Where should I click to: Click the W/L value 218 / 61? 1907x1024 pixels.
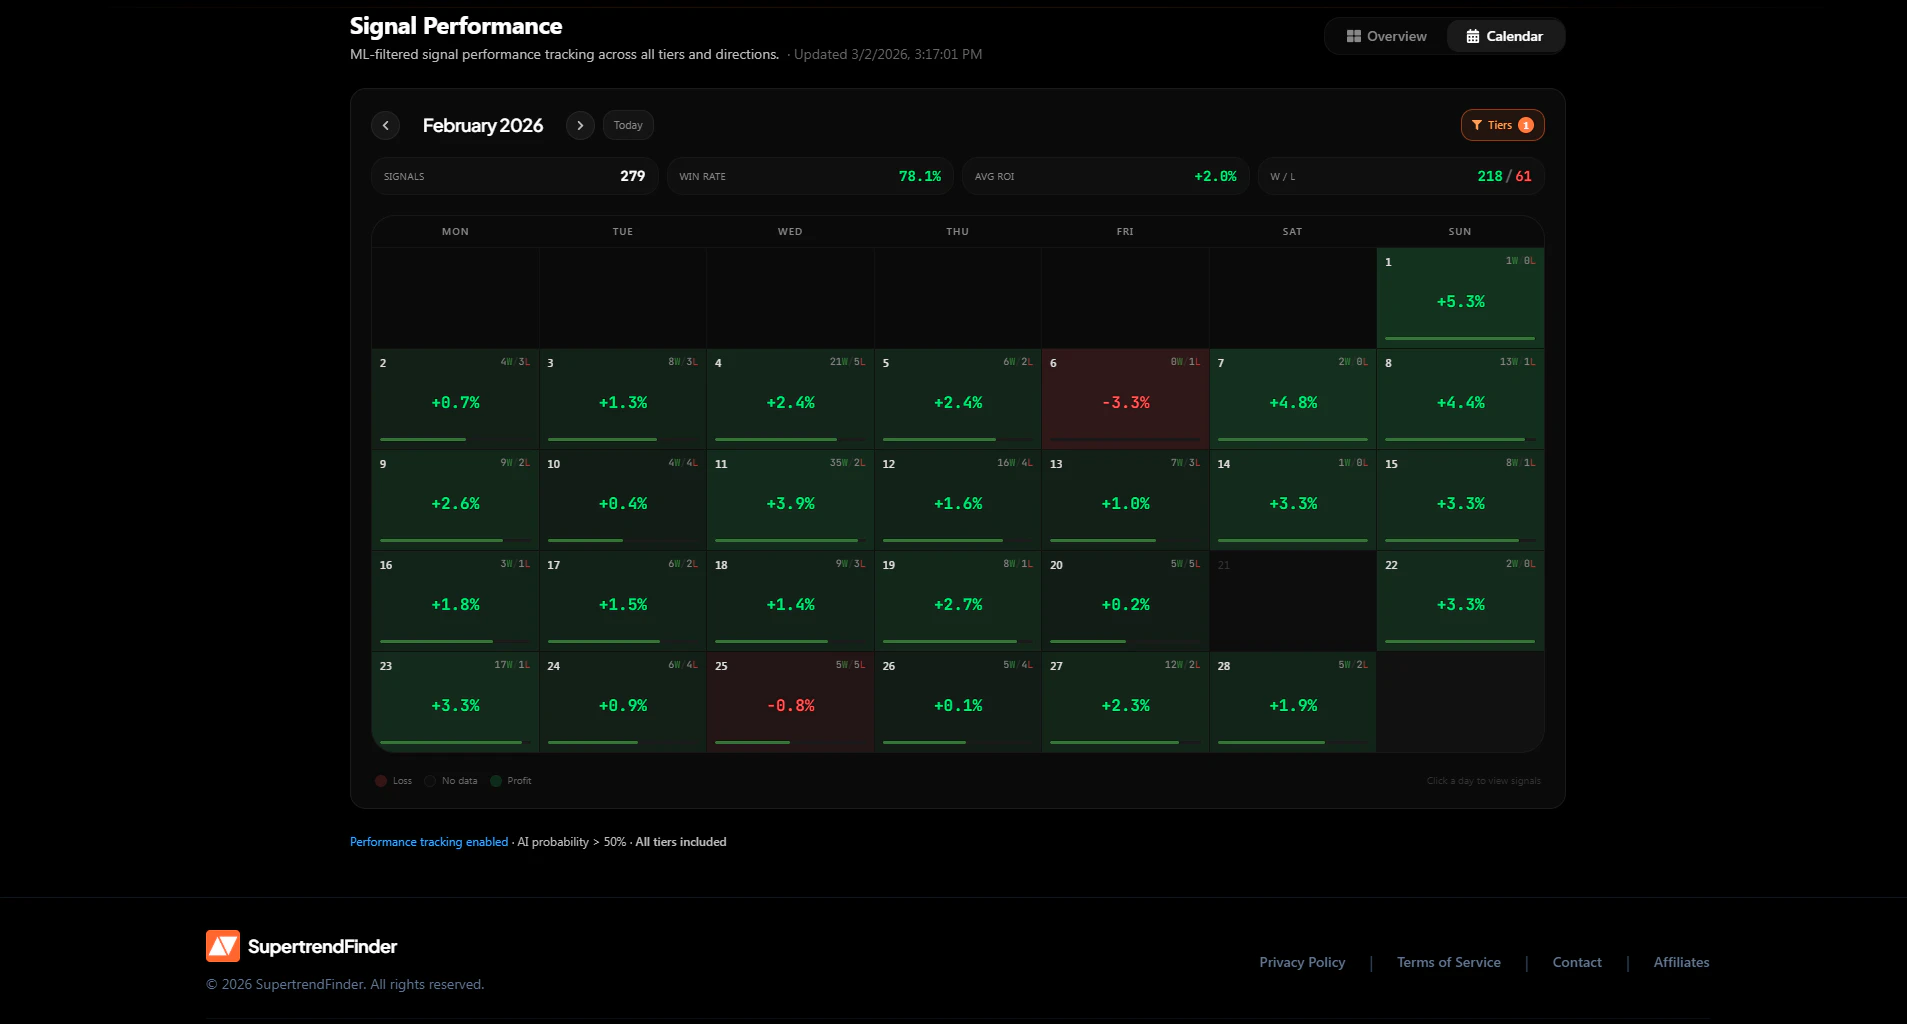click(x=1504, y=176)
